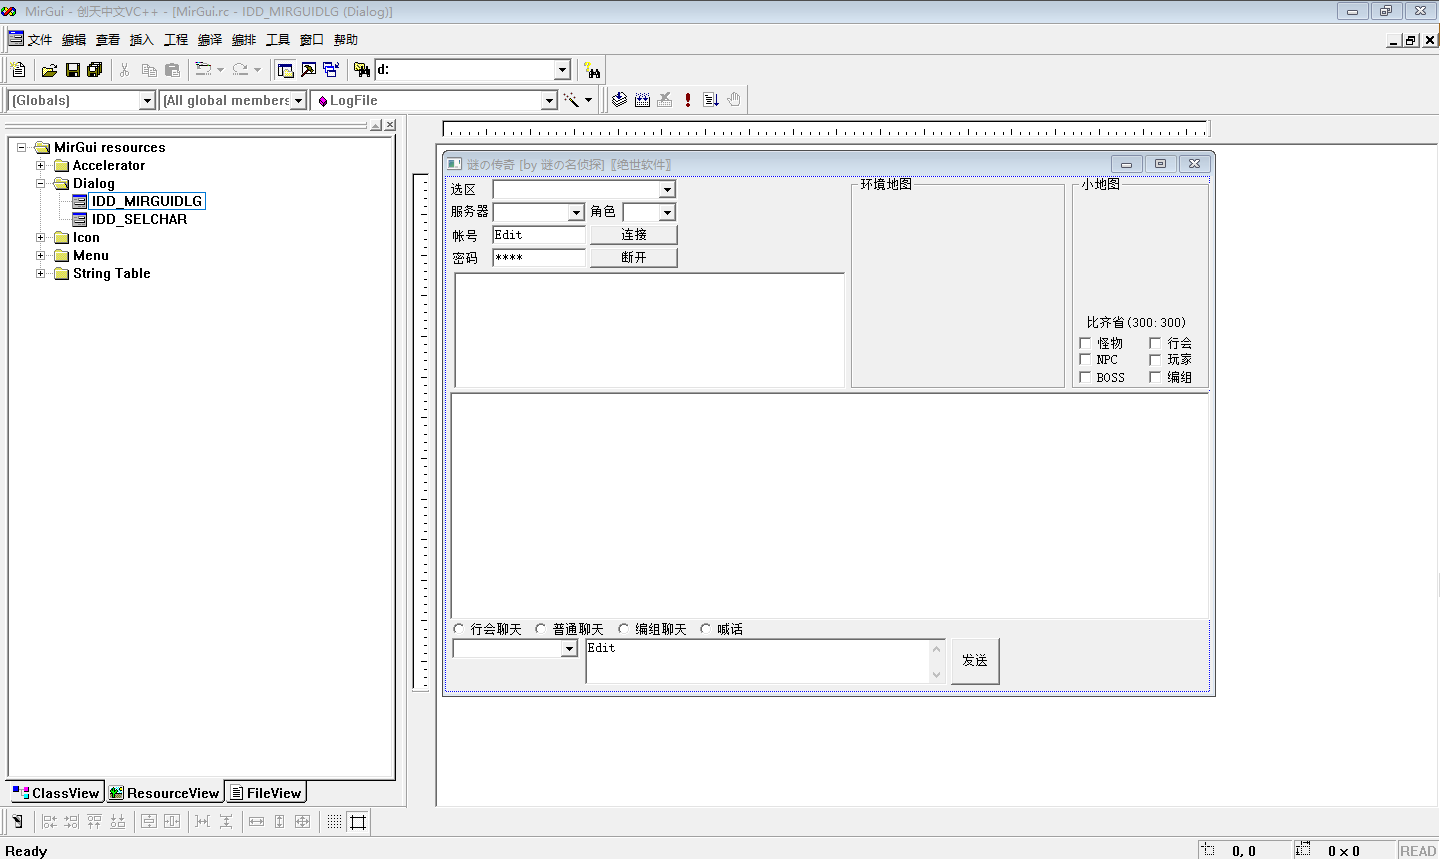Click the Save floppy disk icon
The width and height of the screenshot is (1440, 859).
(x=72, y=70)
